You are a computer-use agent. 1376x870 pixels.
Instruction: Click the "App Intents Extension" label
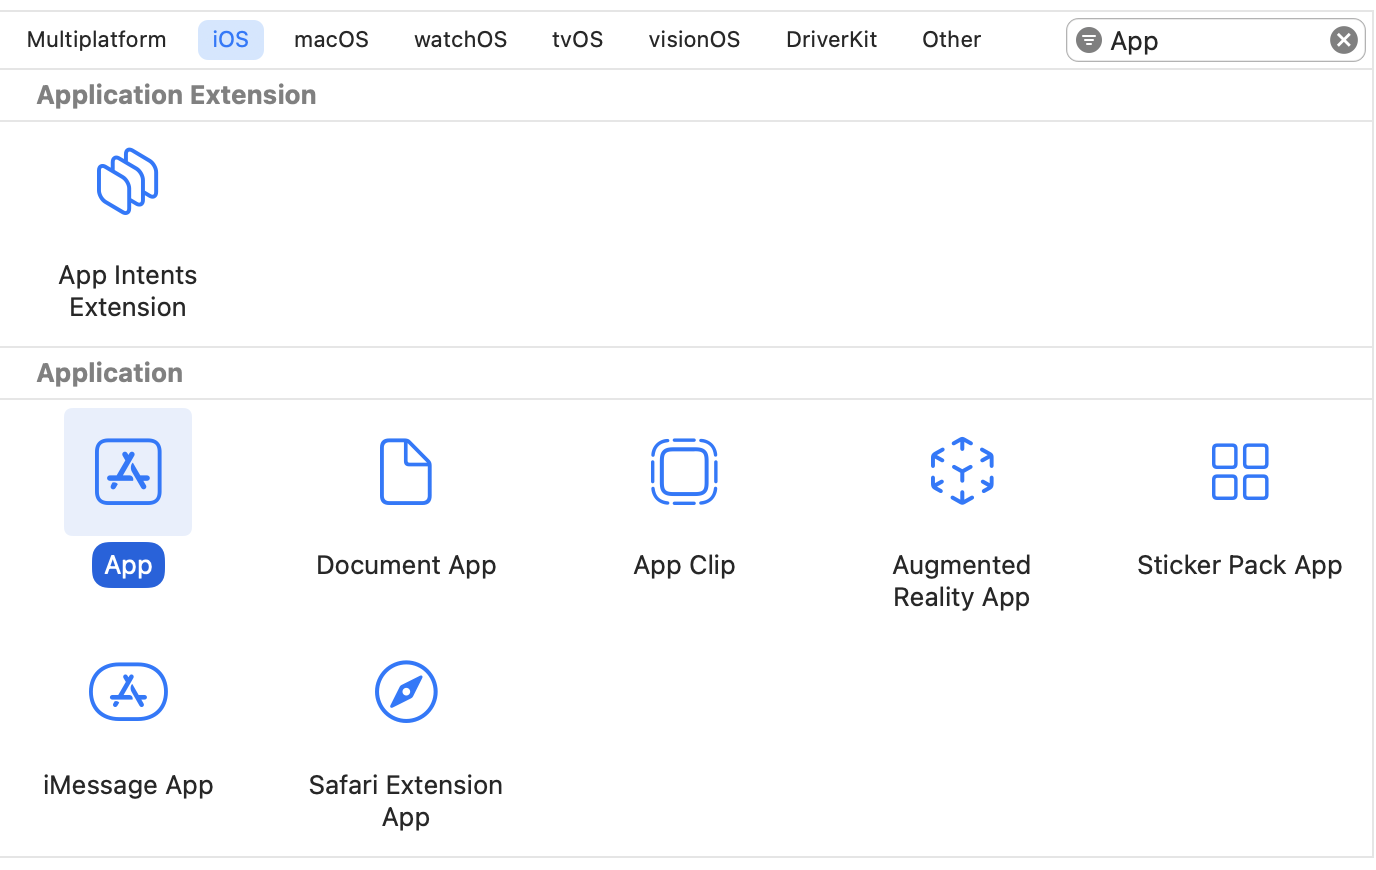click(x=128, y=291)
